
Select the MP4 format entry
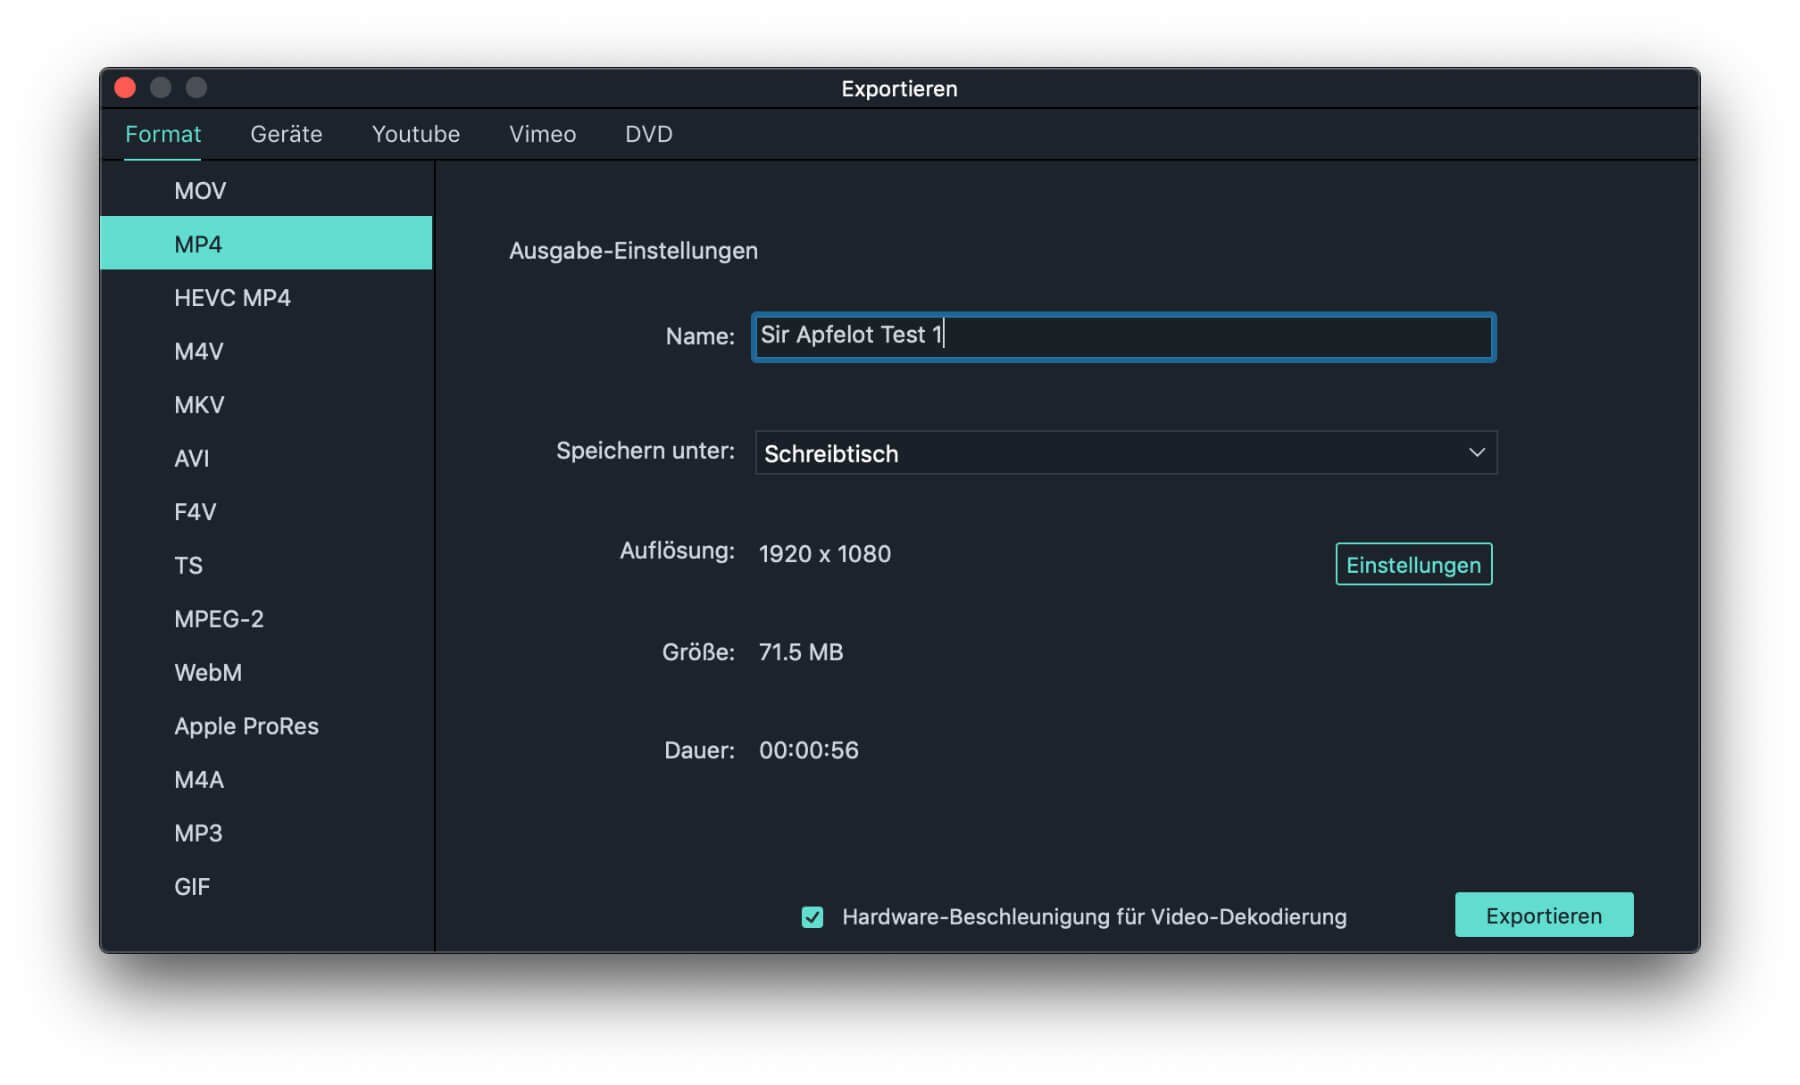tap(266, 243)
